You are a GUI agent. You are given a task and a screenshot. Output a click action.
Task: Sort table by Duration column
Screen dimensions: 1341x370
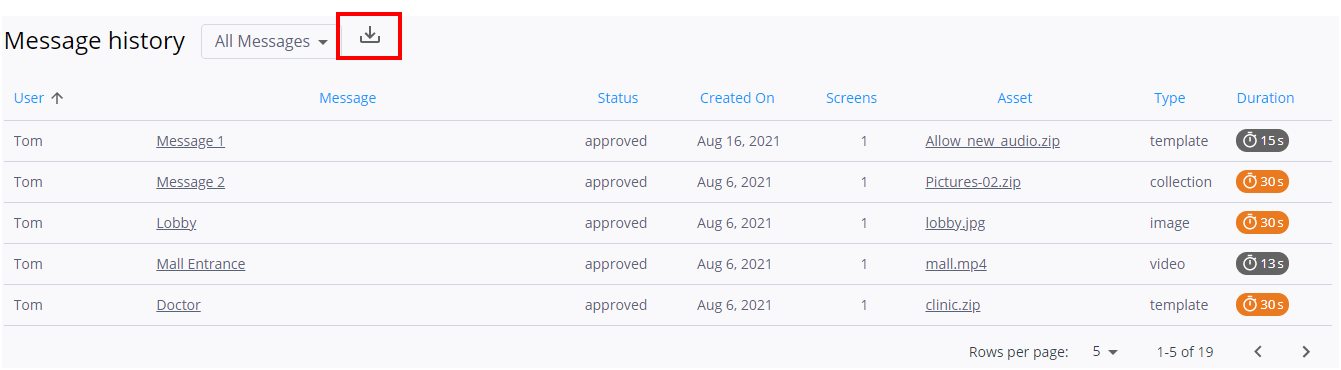[1265, 98]
